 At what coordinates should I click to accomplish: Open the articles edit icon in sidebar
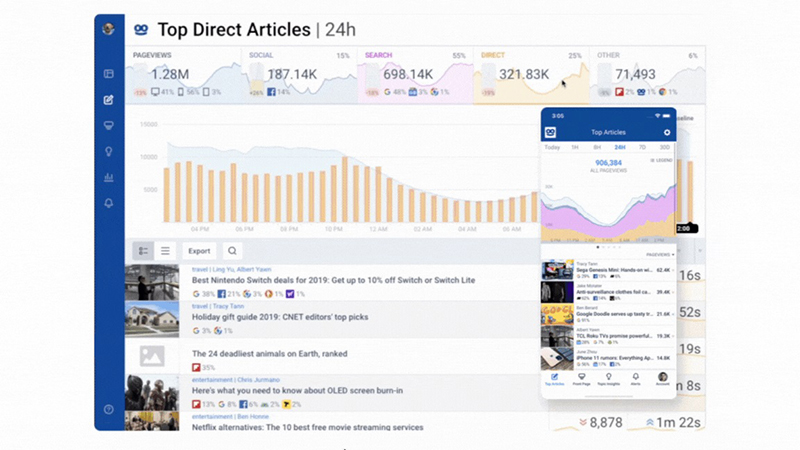tap(108, 99)
